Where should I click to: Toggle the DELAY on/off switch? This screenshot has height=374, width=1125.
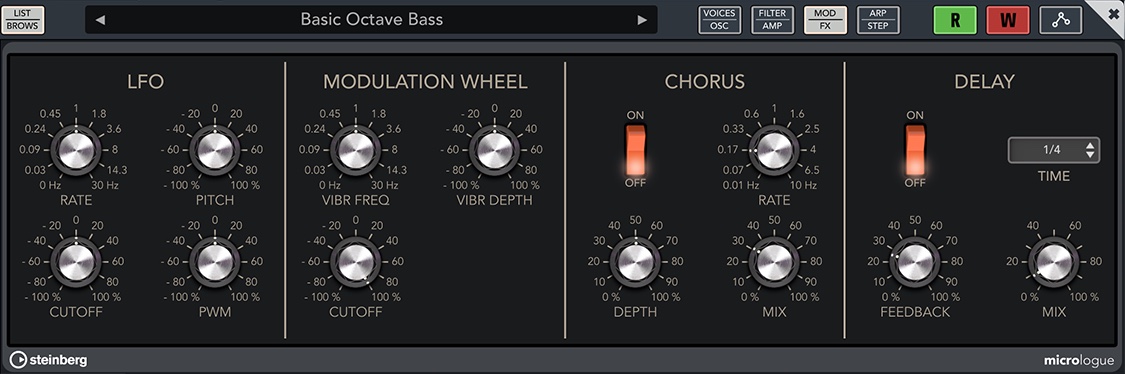(915, 149)
